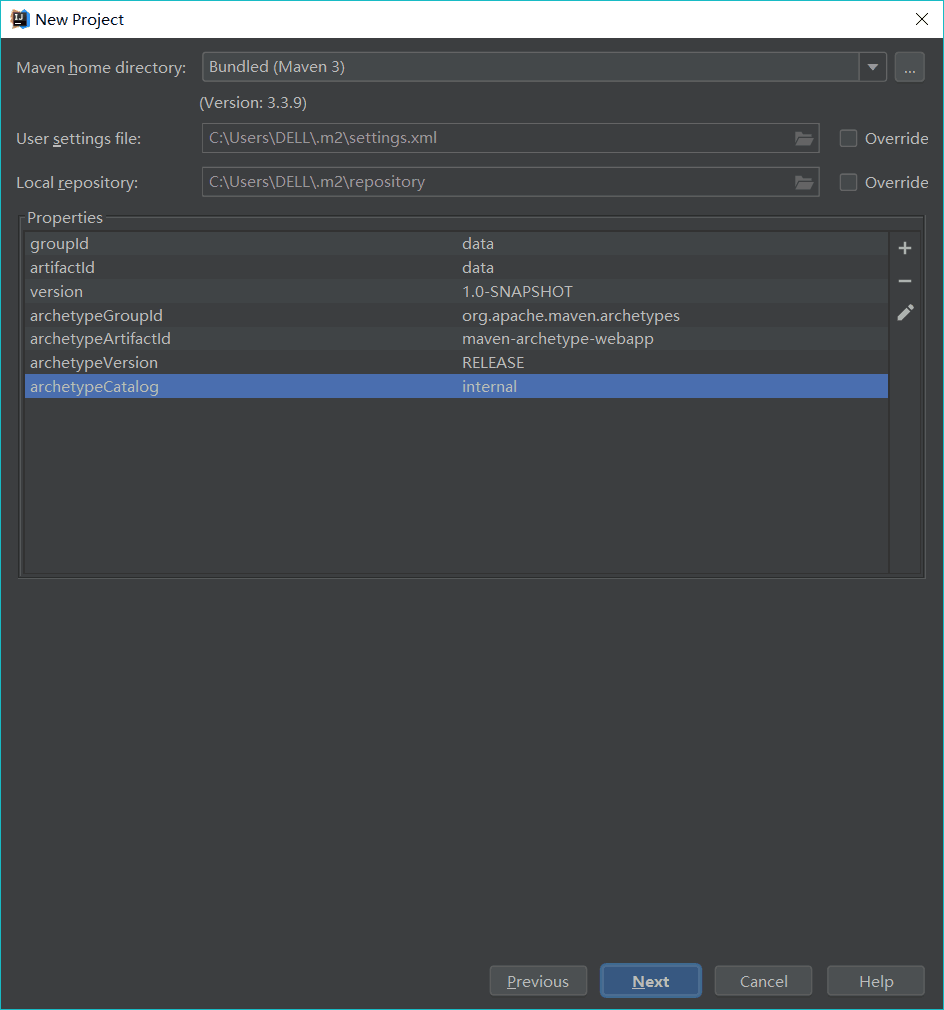
Task: Click the User settings file path field
Action: (x=510, y=138)
